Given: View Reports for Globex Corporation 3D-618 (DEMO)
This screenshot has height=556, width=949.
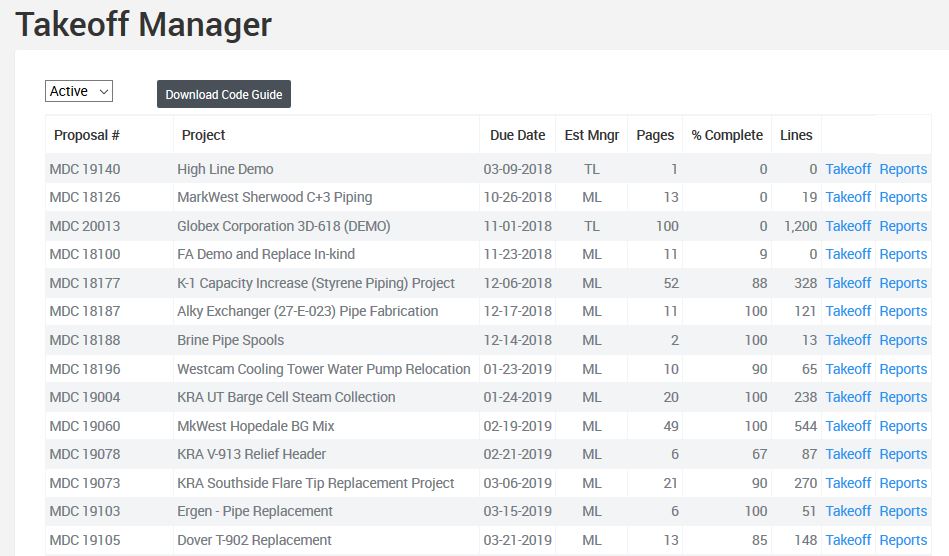Looking at the screenshot, I should pos(903,226).
